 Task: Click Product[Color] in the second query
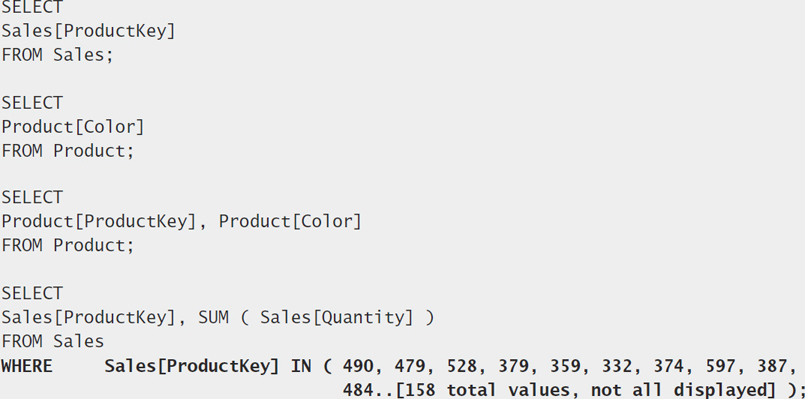coord(73,127)
